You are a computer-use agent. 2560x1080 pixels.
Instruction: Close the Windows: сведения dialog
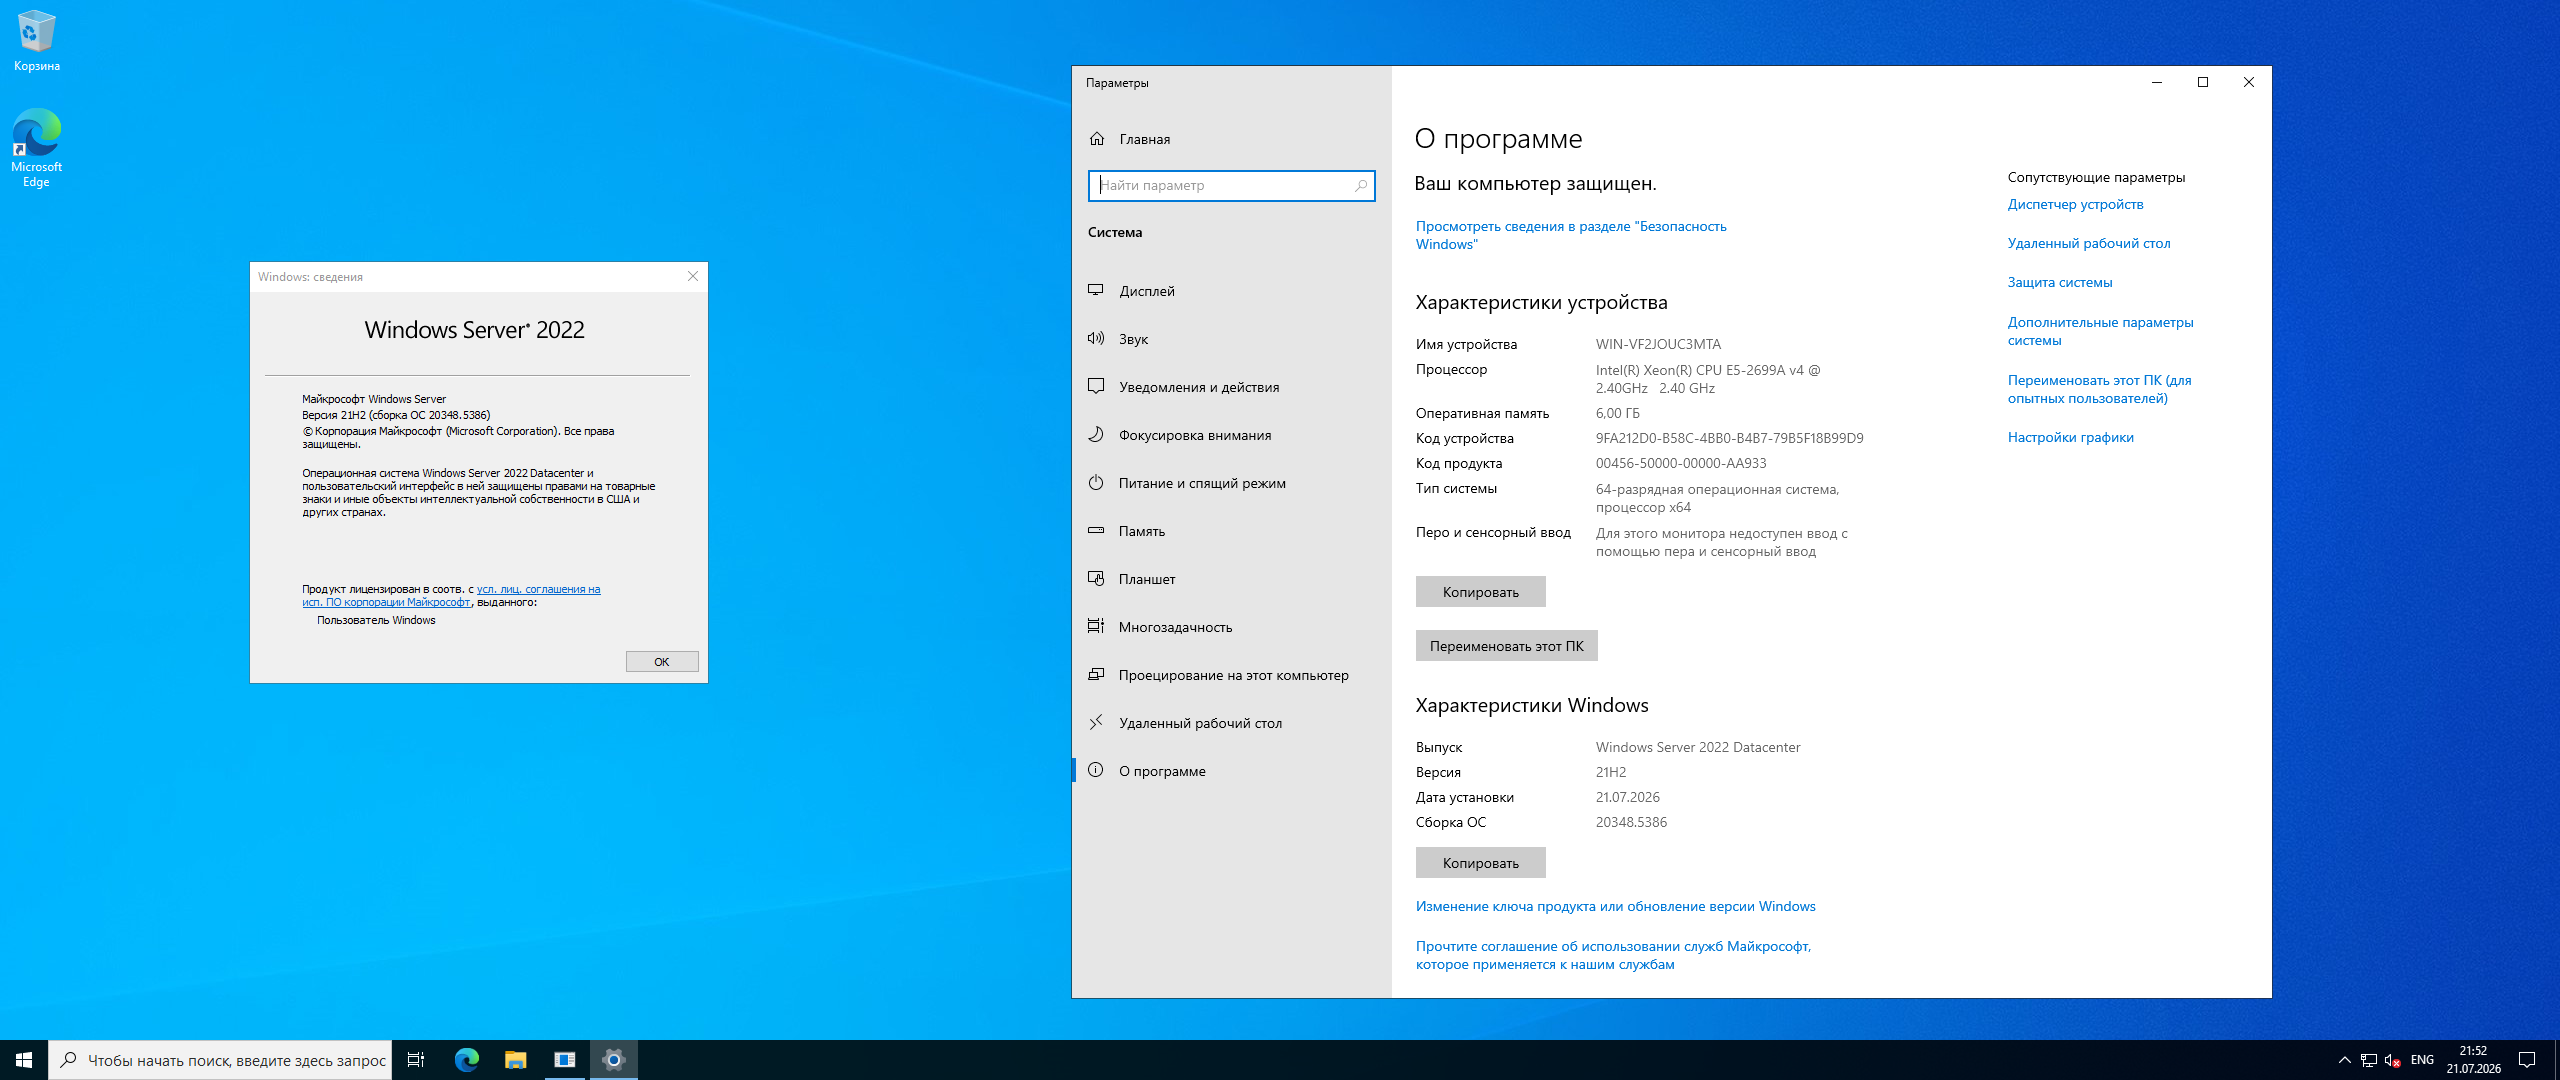[693, 277]
